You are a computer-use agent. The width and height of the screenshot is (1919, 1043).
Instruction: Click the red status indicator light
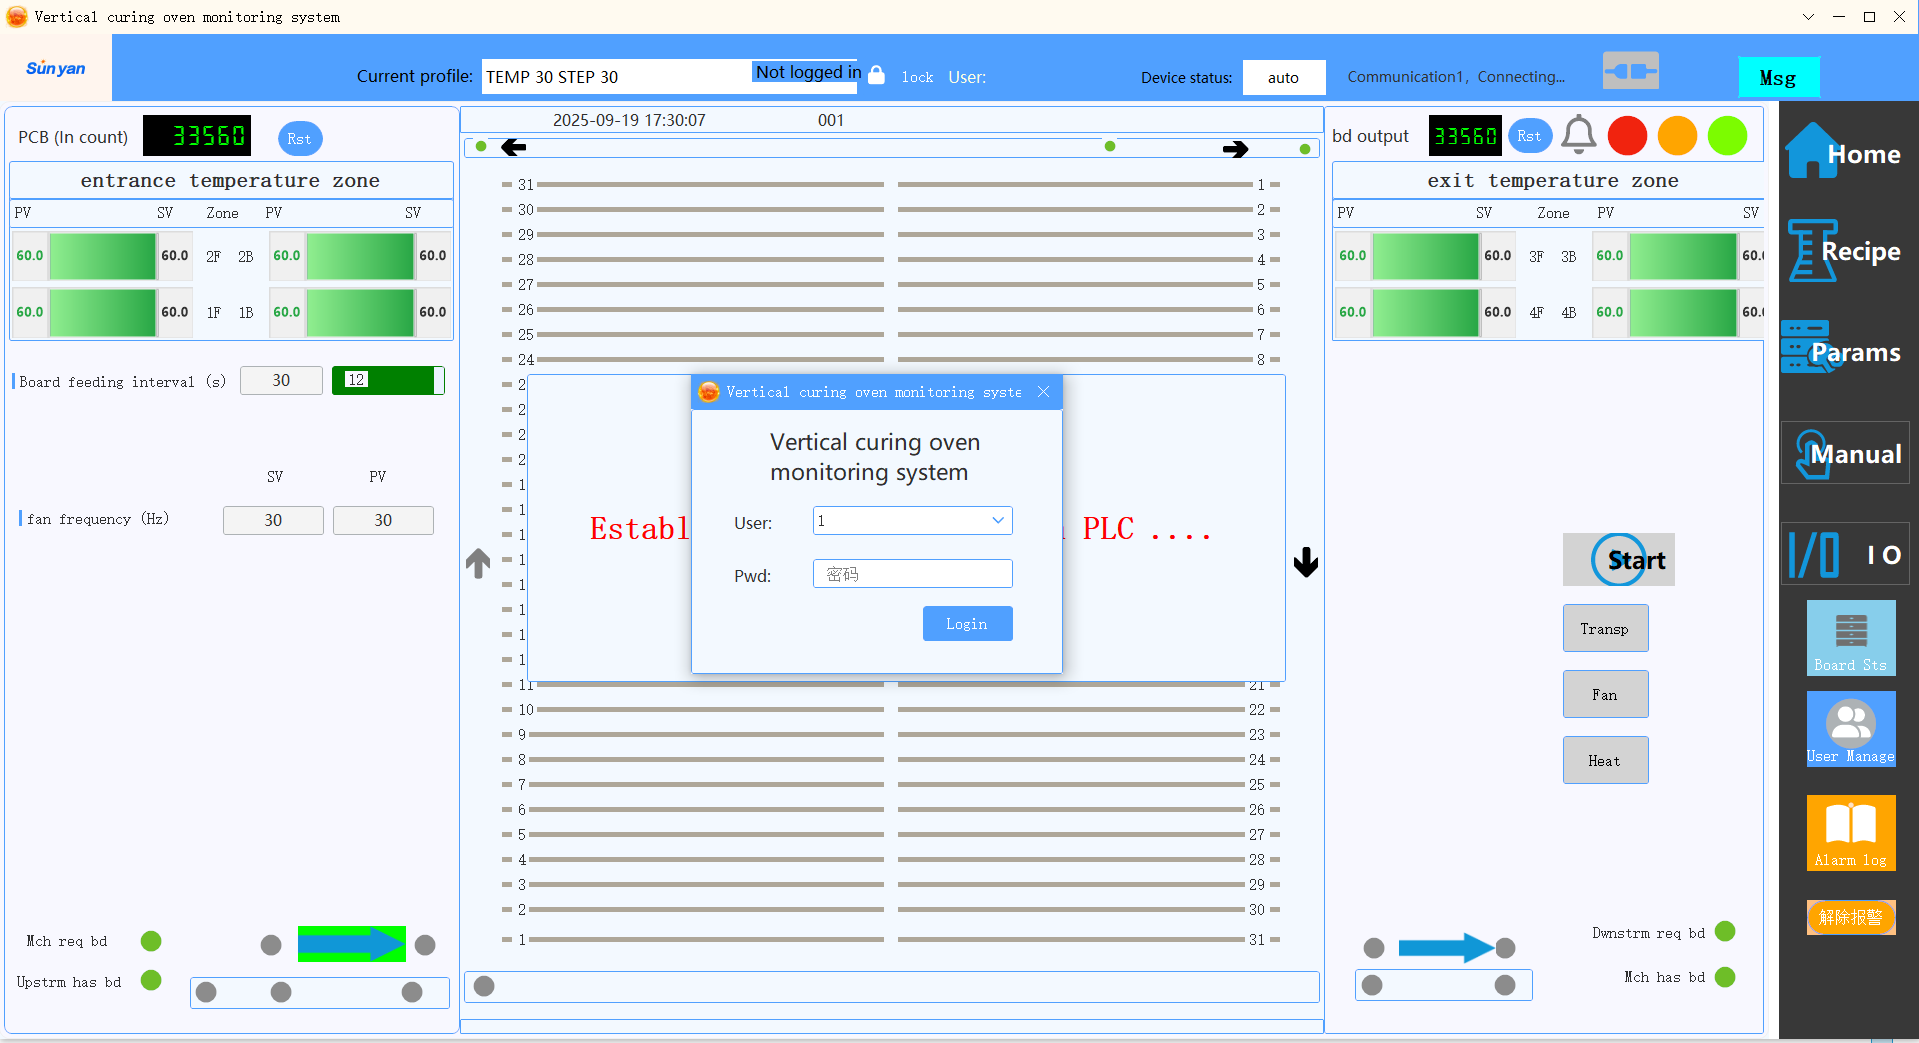pyautogui.click(x=1627, y=136)
